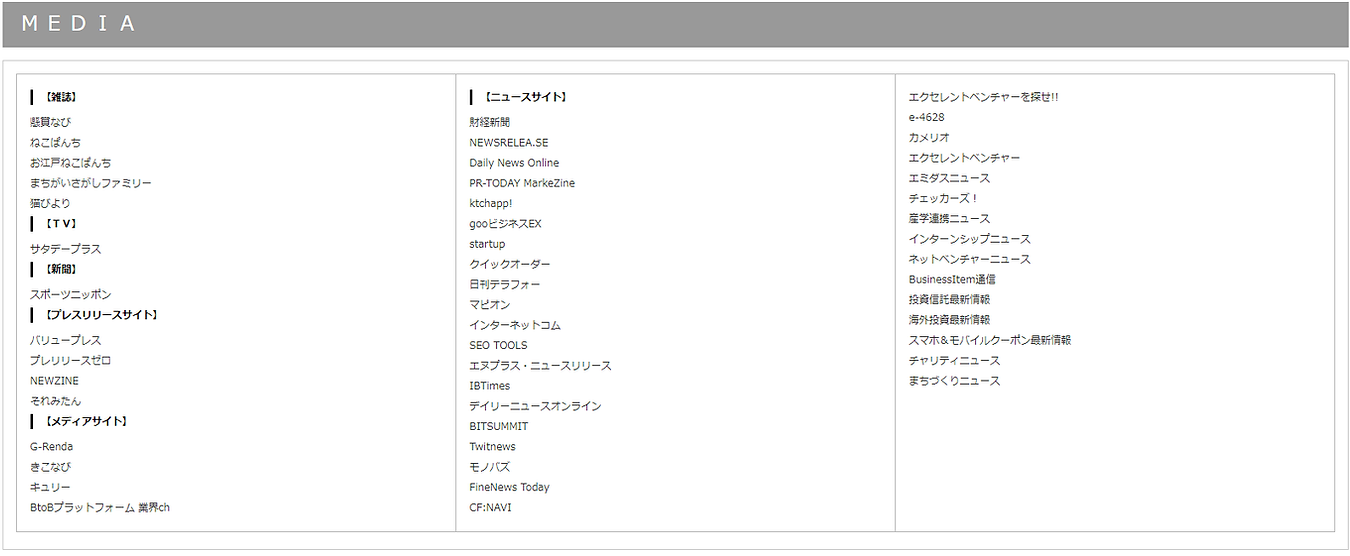Click the プレリリースゼロ entry
This screenshot has height=556, width=1350.
(70, 360)
